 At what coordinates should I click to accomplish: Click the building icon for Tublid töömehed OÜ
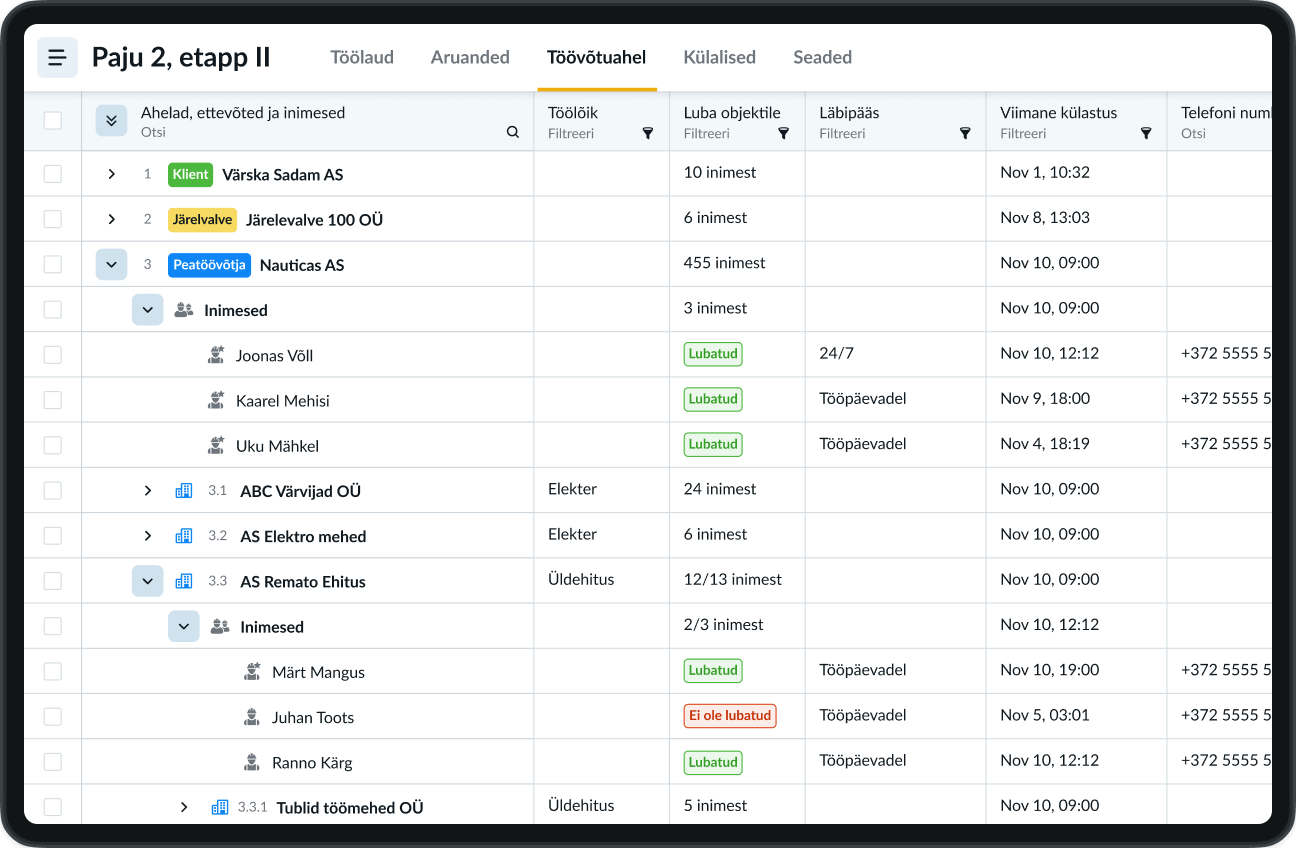(220, 807)
